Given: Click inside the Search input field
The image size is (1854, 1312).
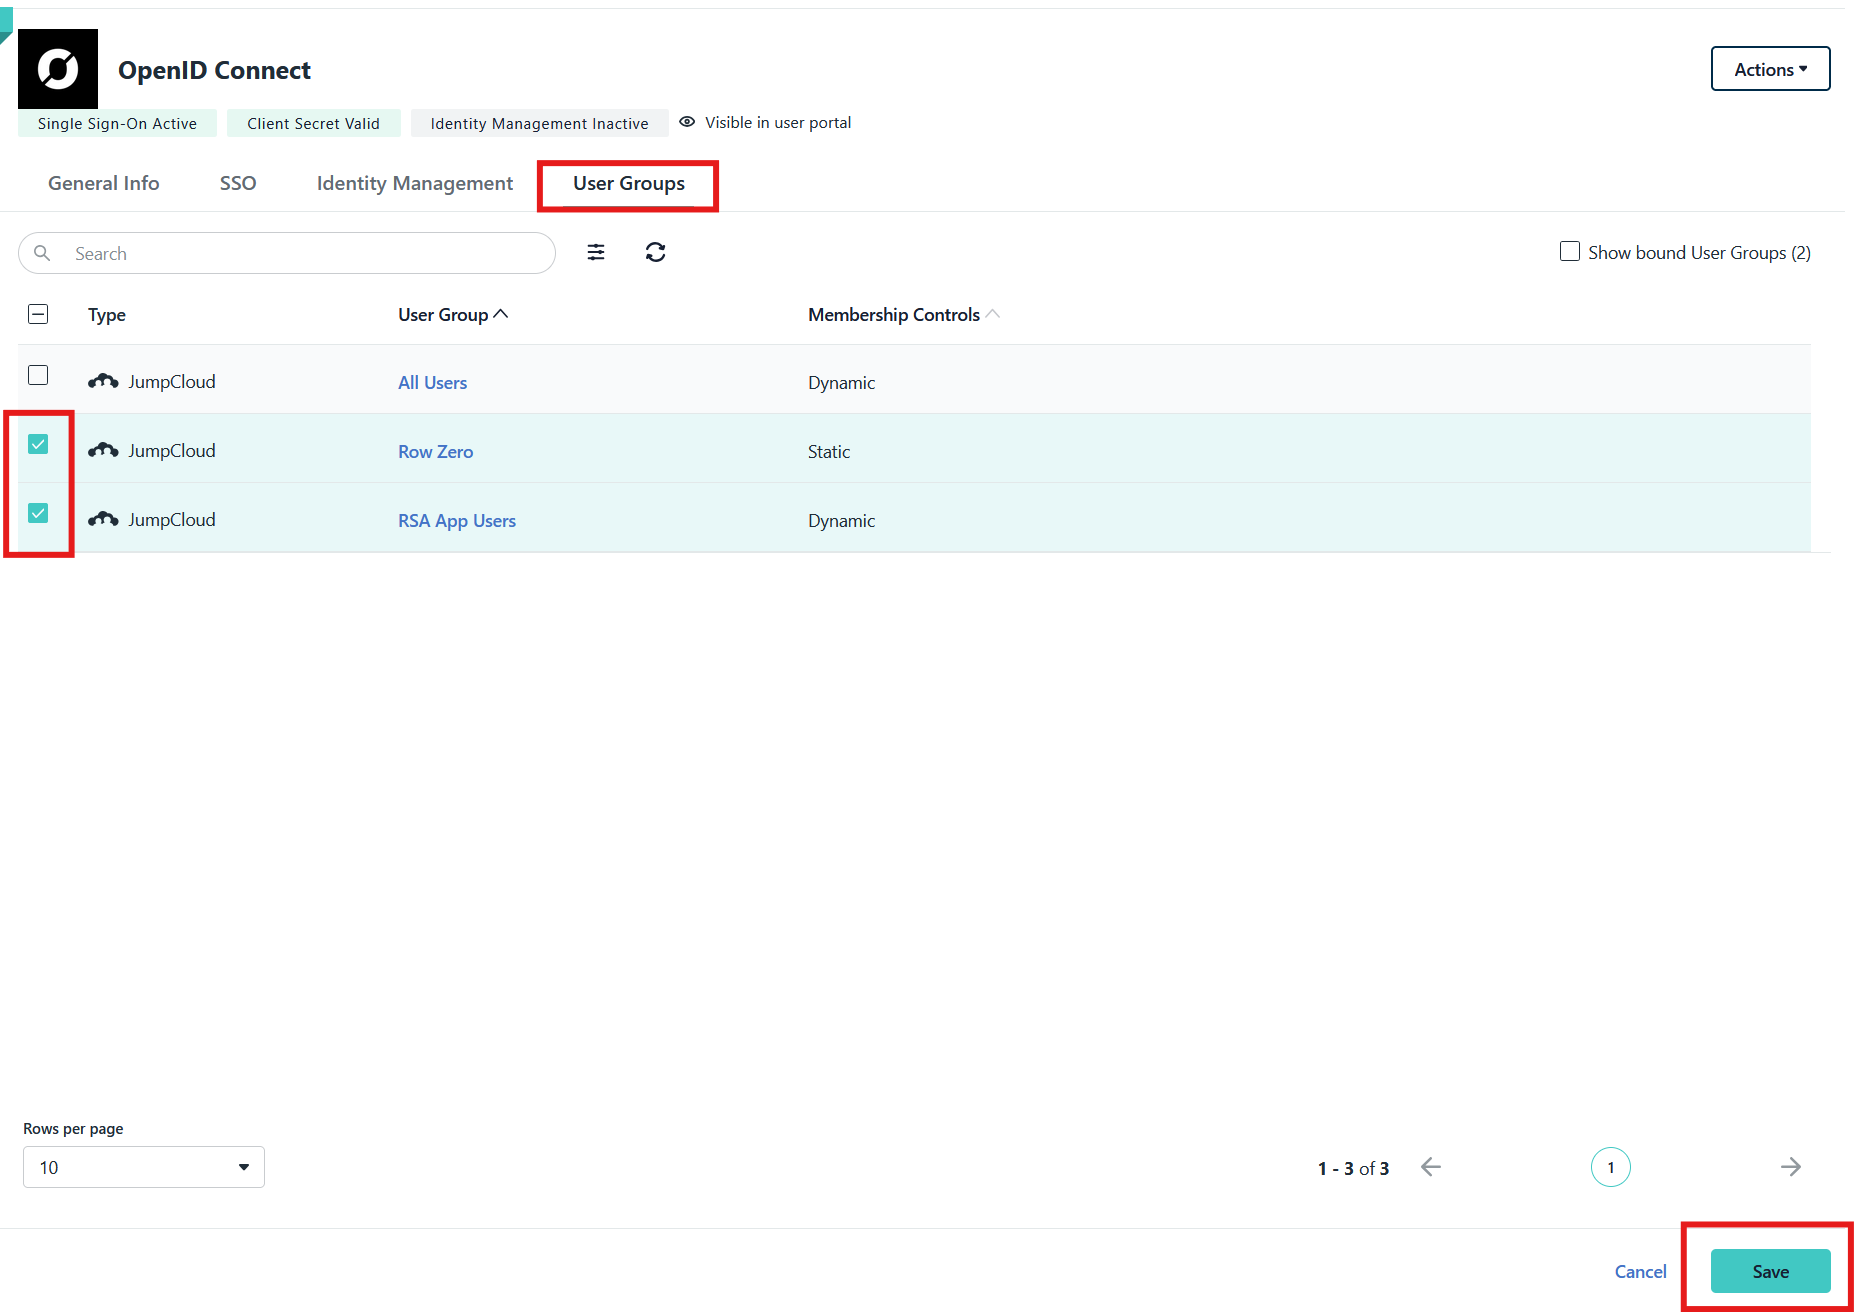Looking at the screenshot, I should (200, 253).
